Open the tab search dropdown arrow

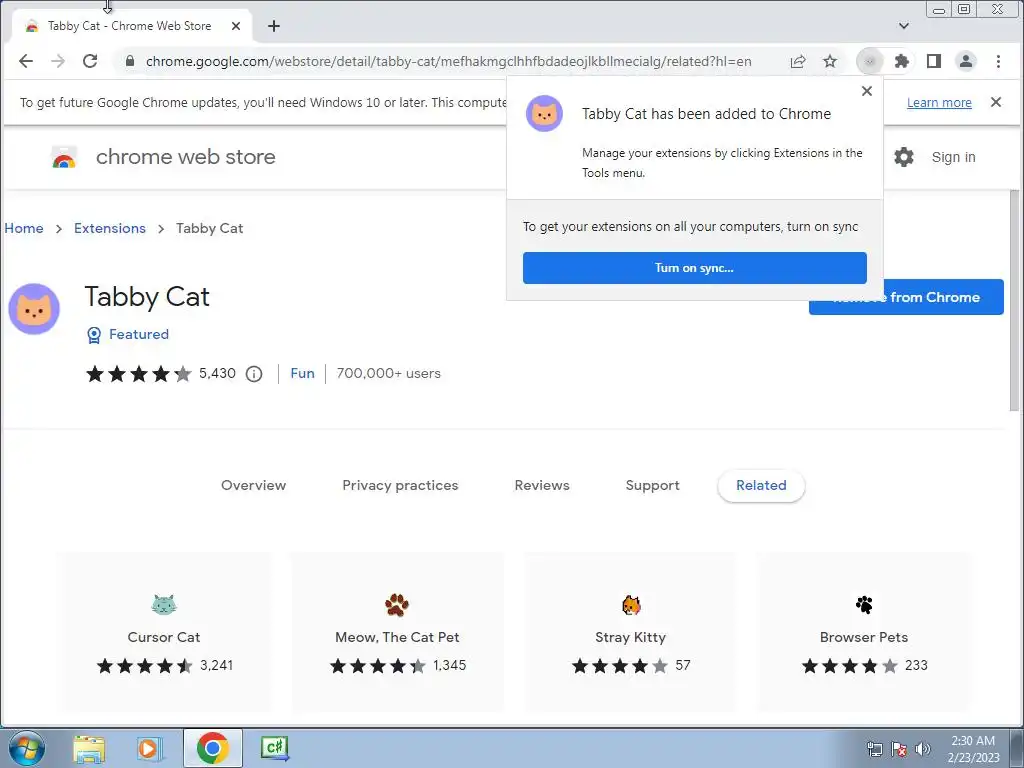tap(904, 26)
